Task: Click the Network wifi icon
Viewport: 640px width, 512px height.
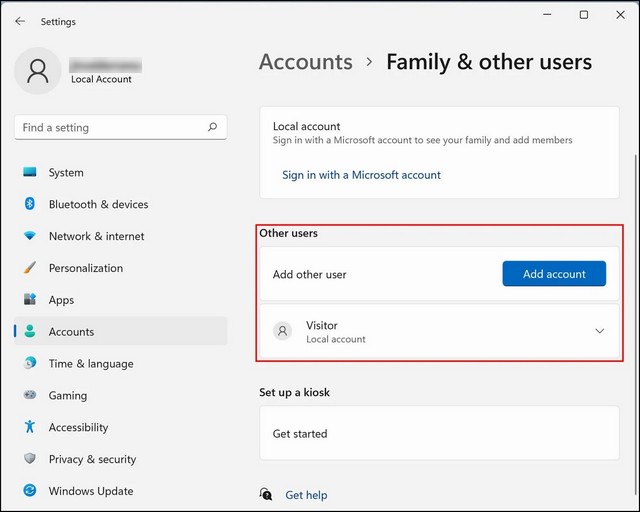Action: point(30,236)
